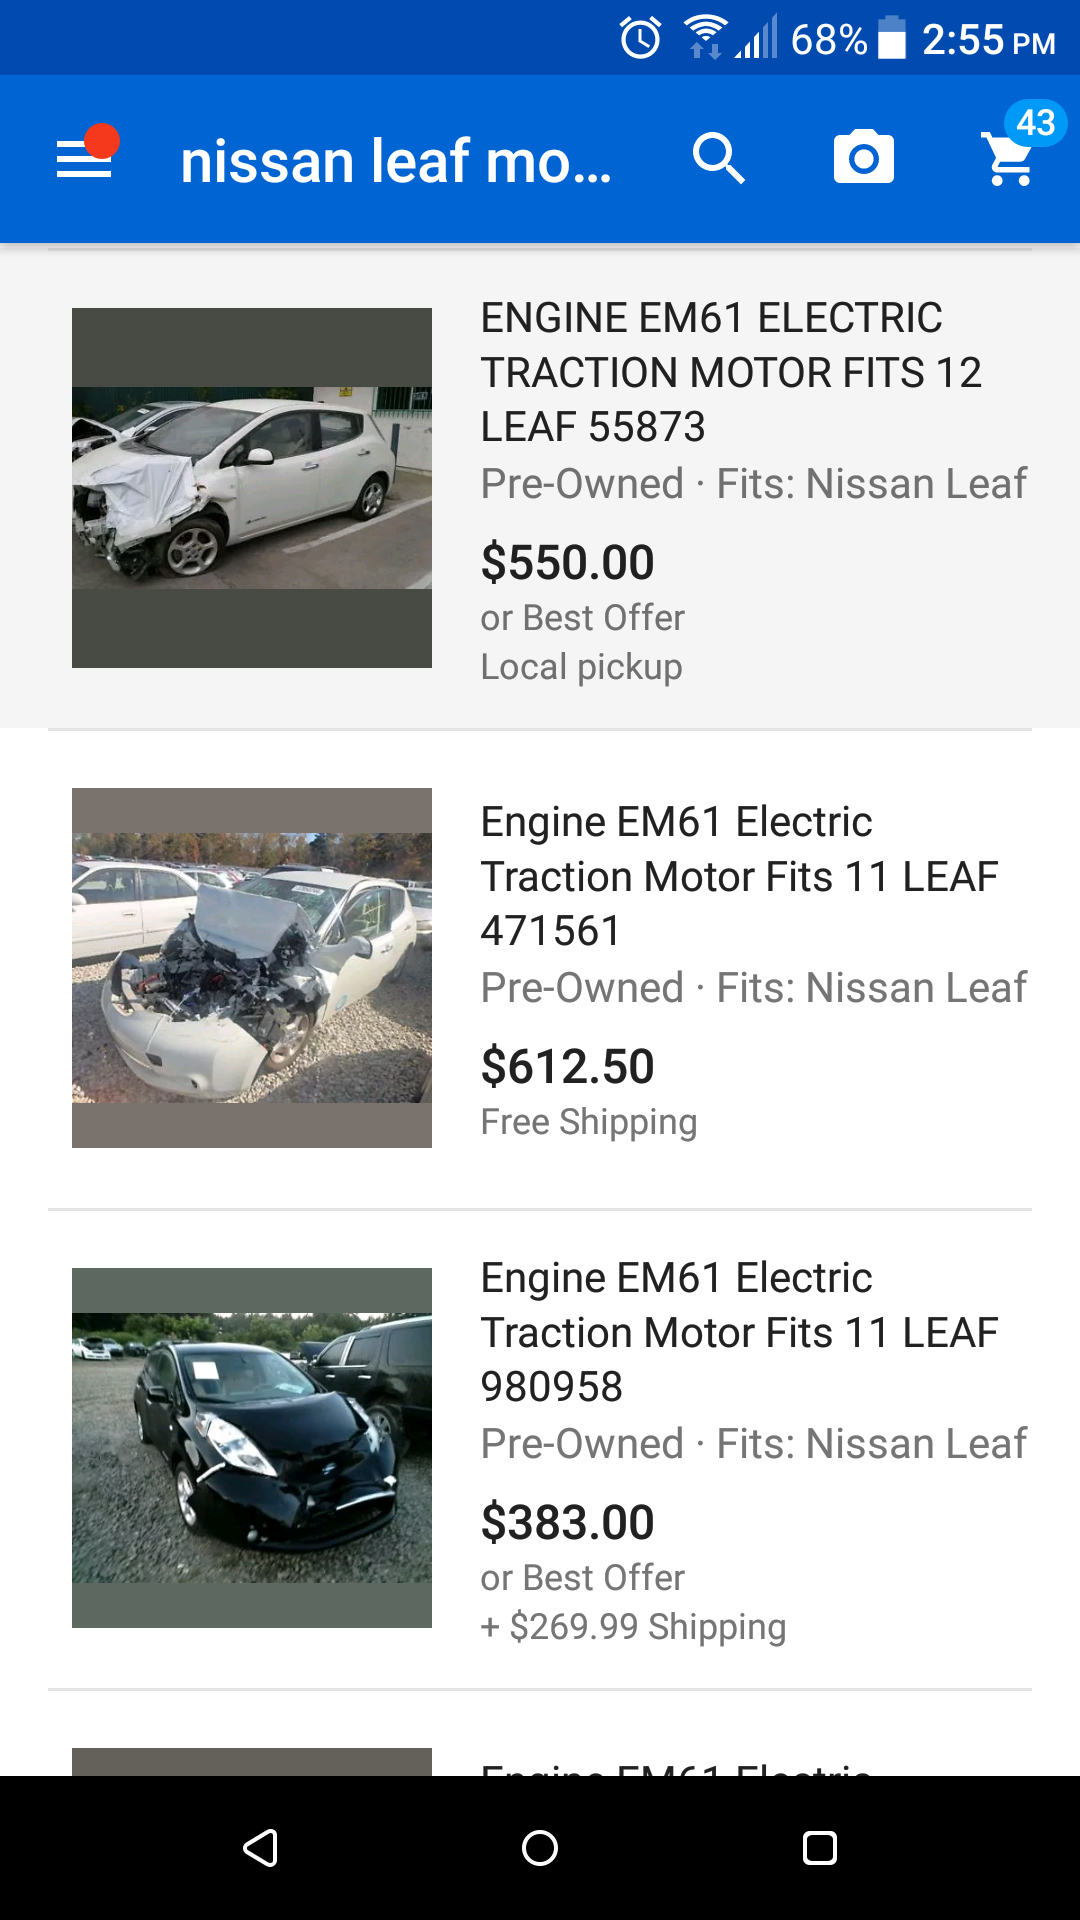The width and height of the screenshot is (1080, 1920).
Task: Open listing title ending in 980958
Action: pyautogui.click(x=738, y=1332)
